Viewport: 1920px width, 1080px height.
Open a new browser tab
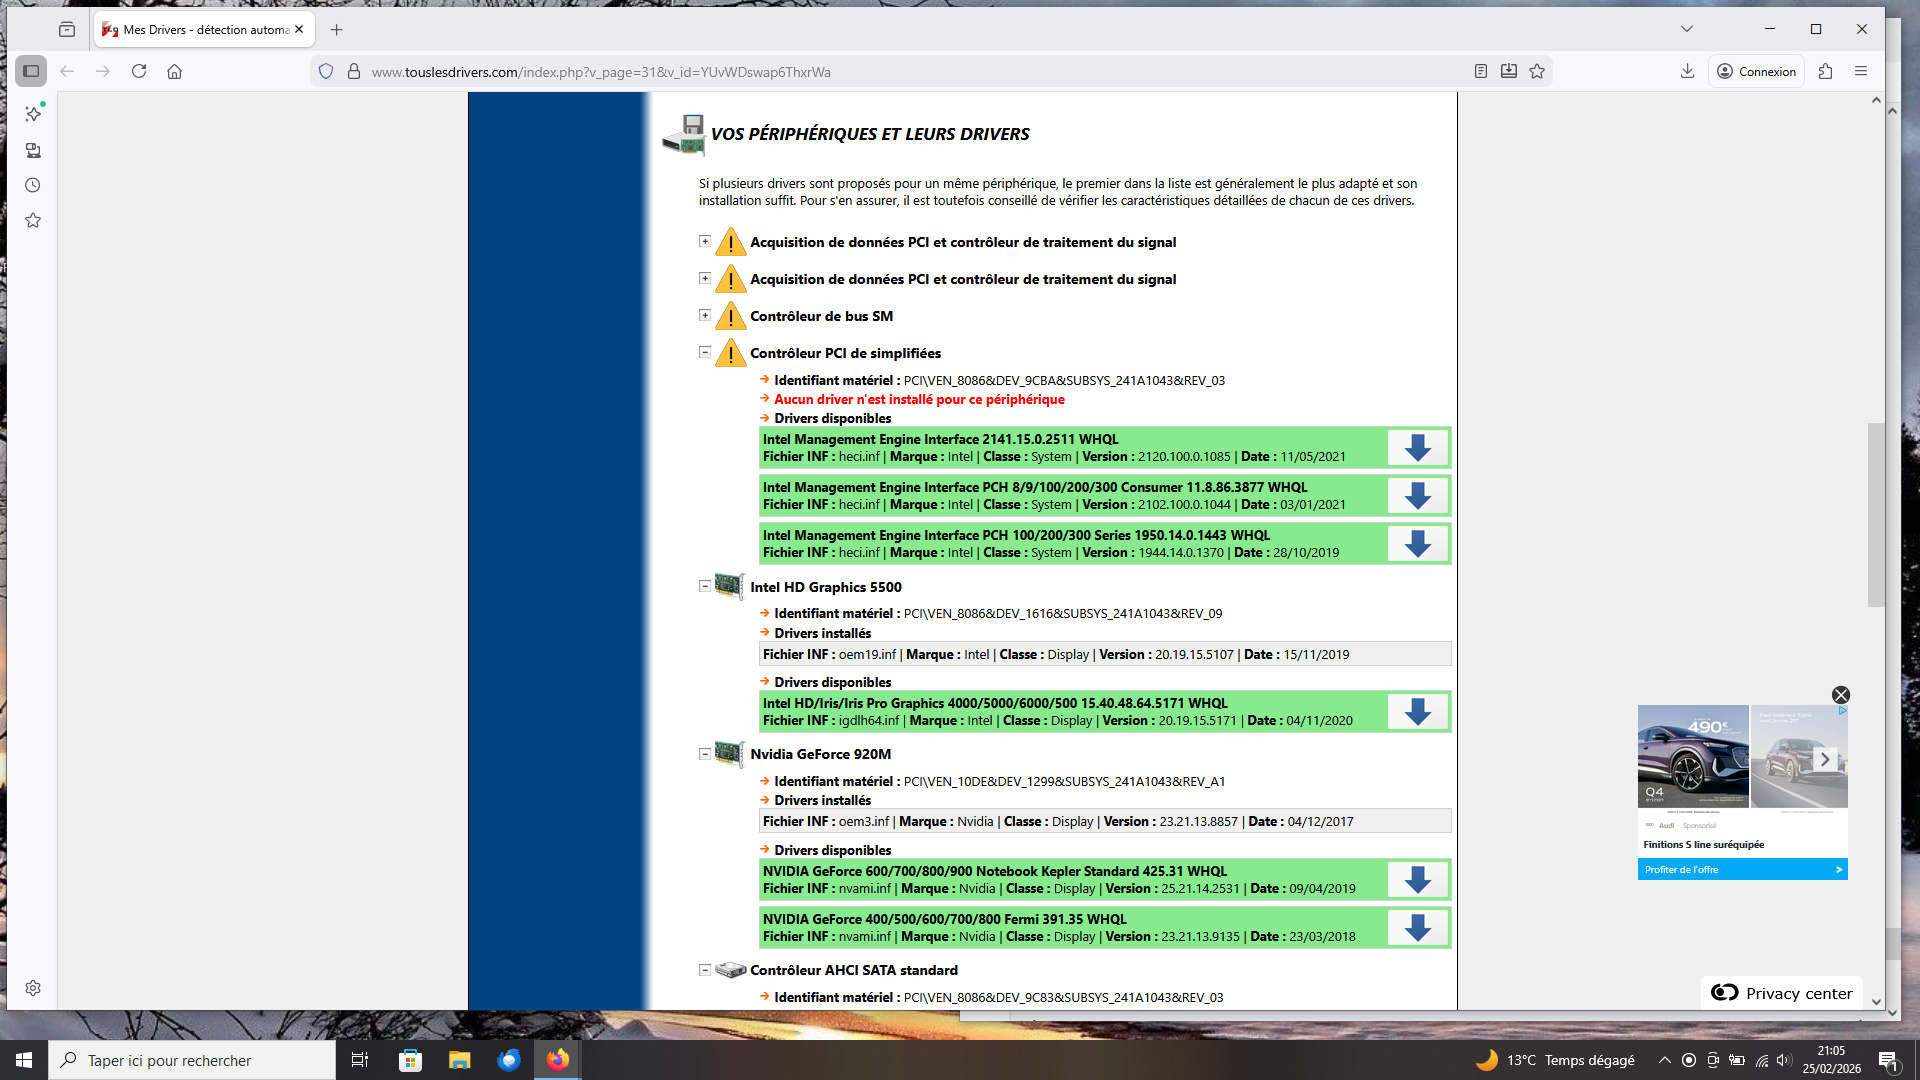pos(337,30)
